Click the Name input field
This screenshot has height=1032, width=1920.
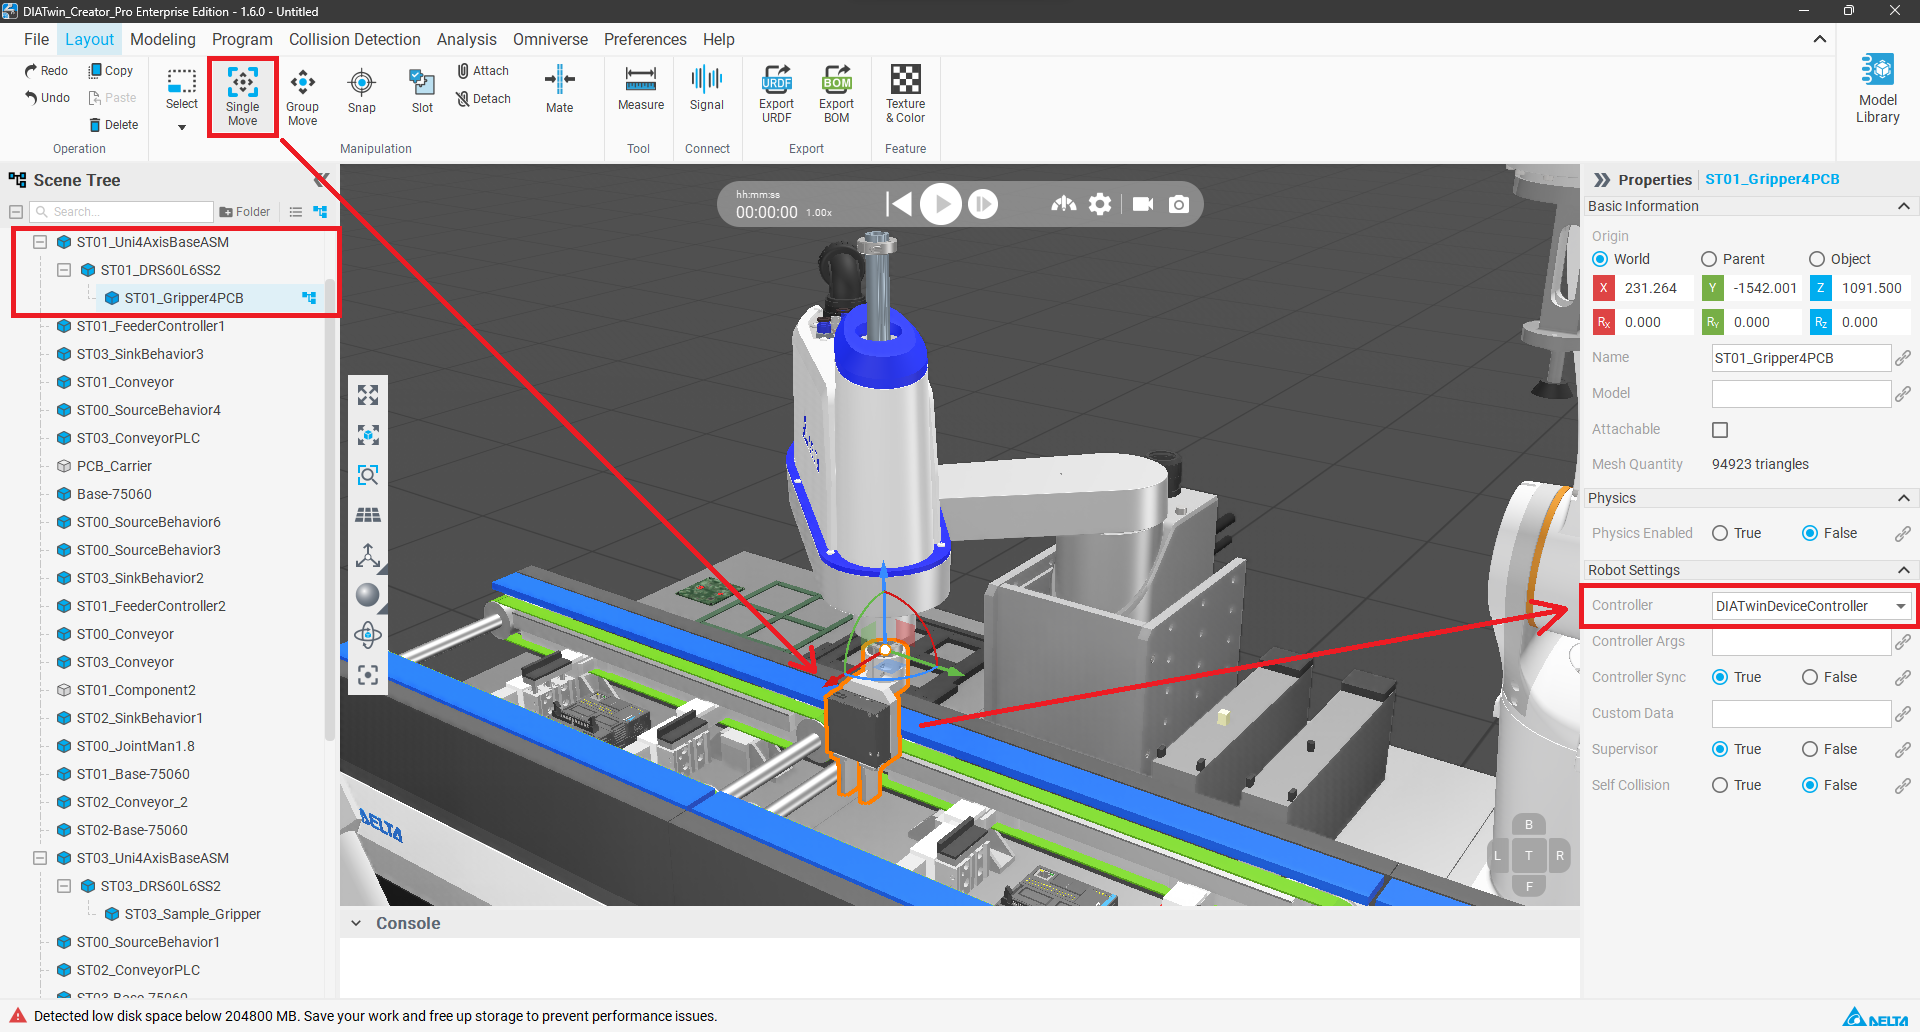click(1801, 358)
